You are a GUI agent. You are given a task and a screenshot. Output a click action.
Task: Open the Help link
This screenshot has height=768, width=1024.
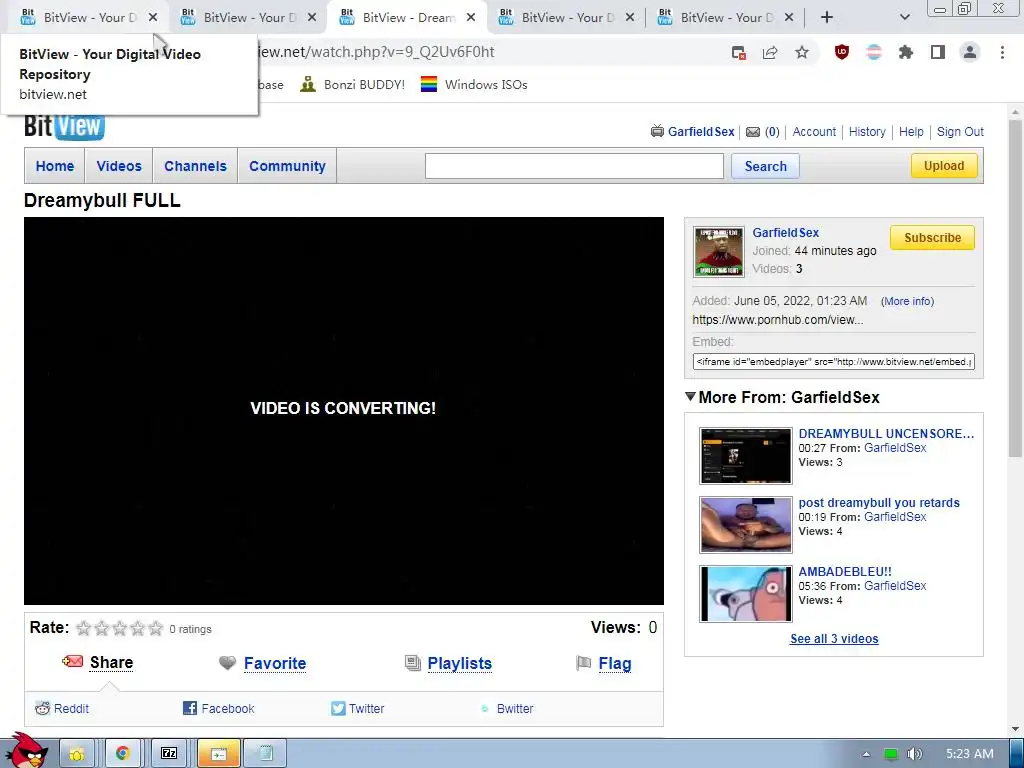(911, 131)
